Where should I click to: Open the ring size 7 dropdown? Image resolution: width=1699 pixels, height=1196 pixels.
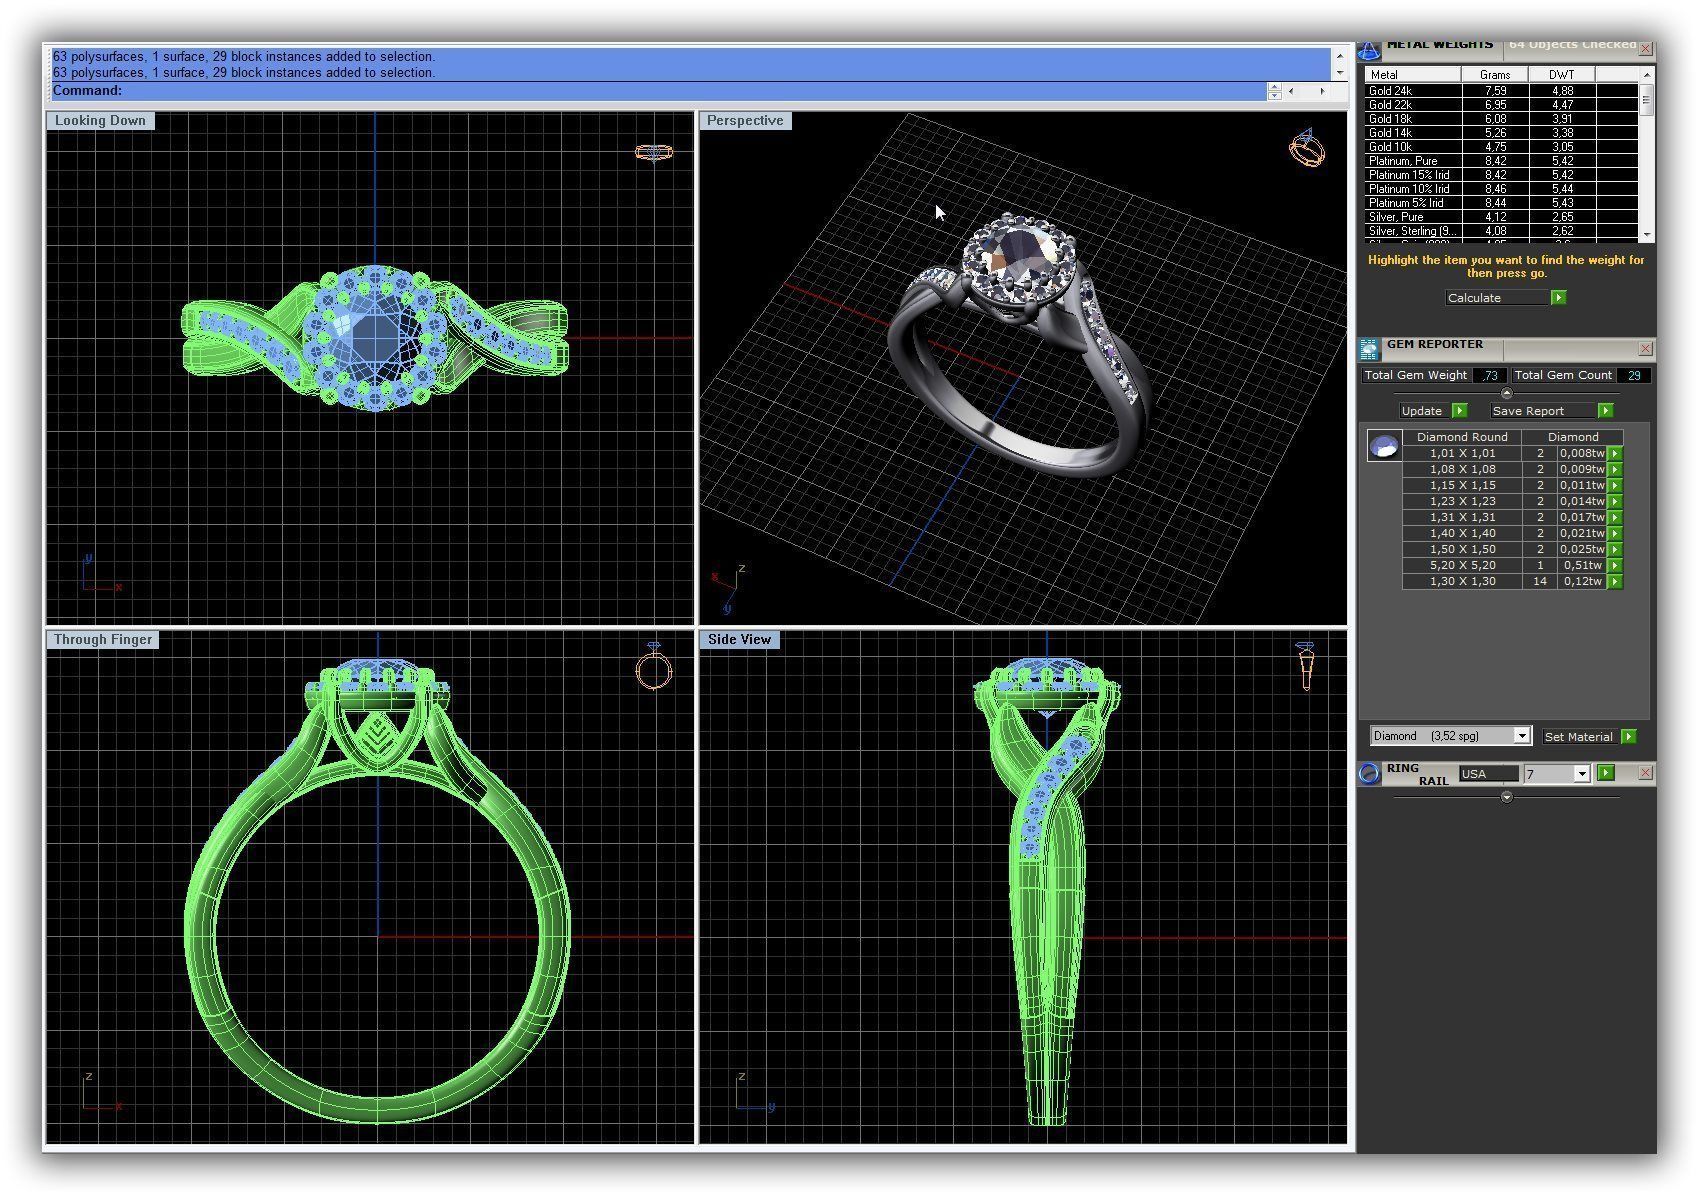[x=1581, y=774]
